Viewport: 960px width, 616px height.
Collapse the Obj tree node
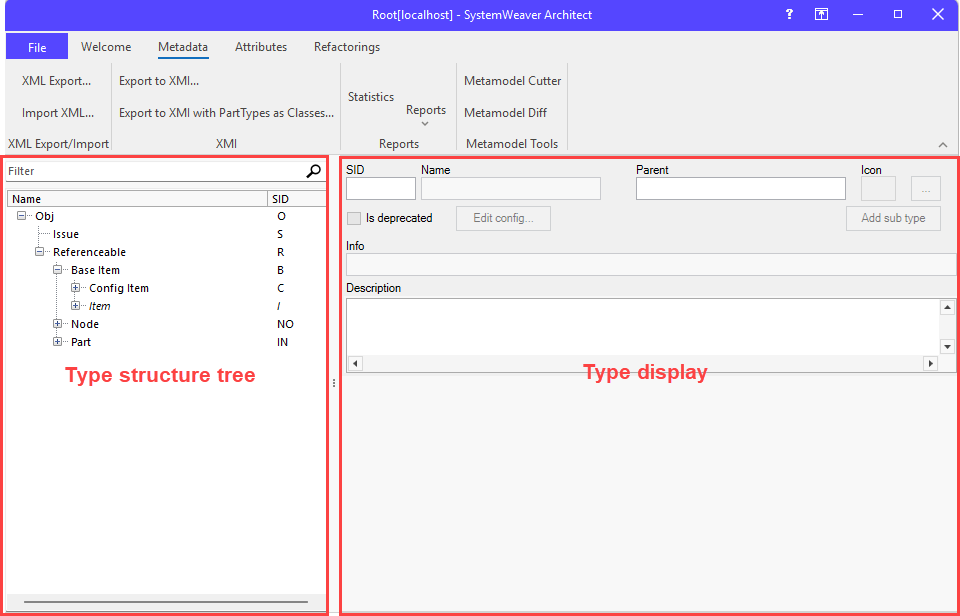(x=21, y=216)
